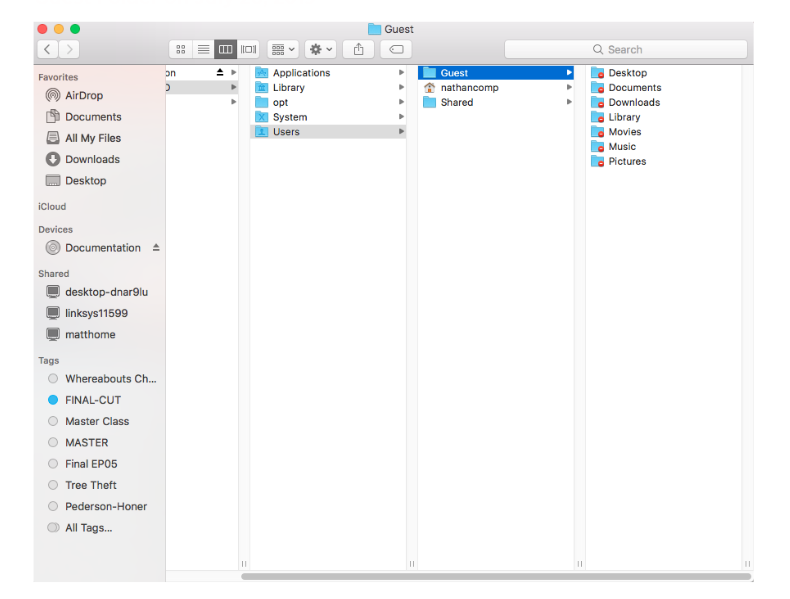
Task: Switch to icon view in toolbar
Action: coord(181,49)
